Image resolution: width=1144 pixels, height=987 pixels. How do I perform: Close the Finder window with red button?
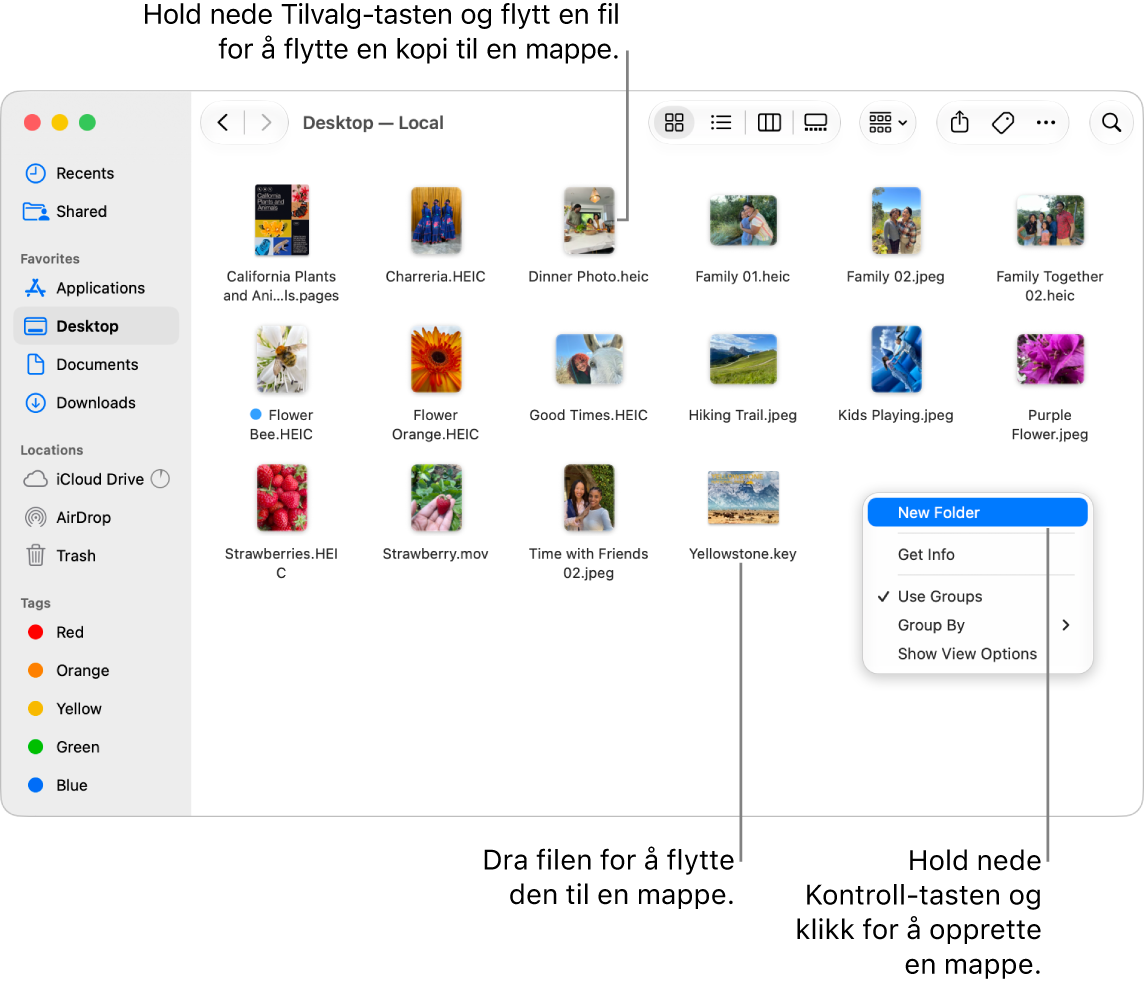(32, 123)
